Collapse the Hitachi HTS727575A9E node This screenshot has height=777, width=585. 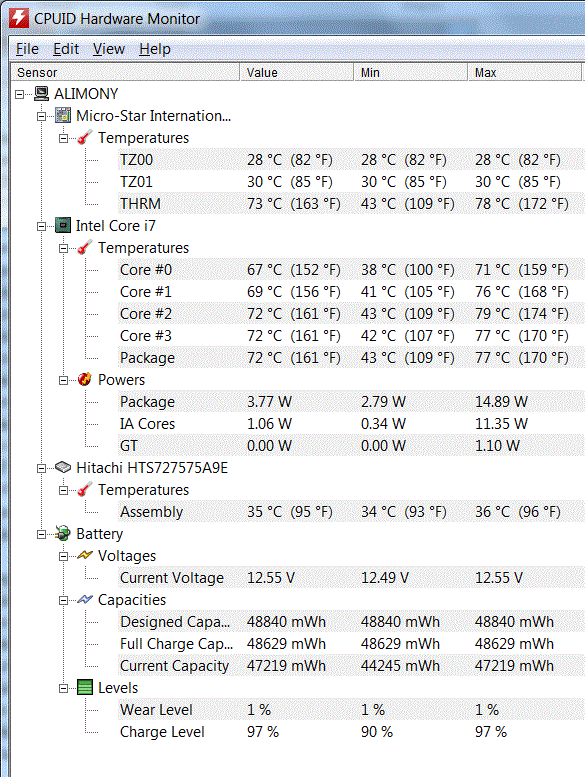42,468
